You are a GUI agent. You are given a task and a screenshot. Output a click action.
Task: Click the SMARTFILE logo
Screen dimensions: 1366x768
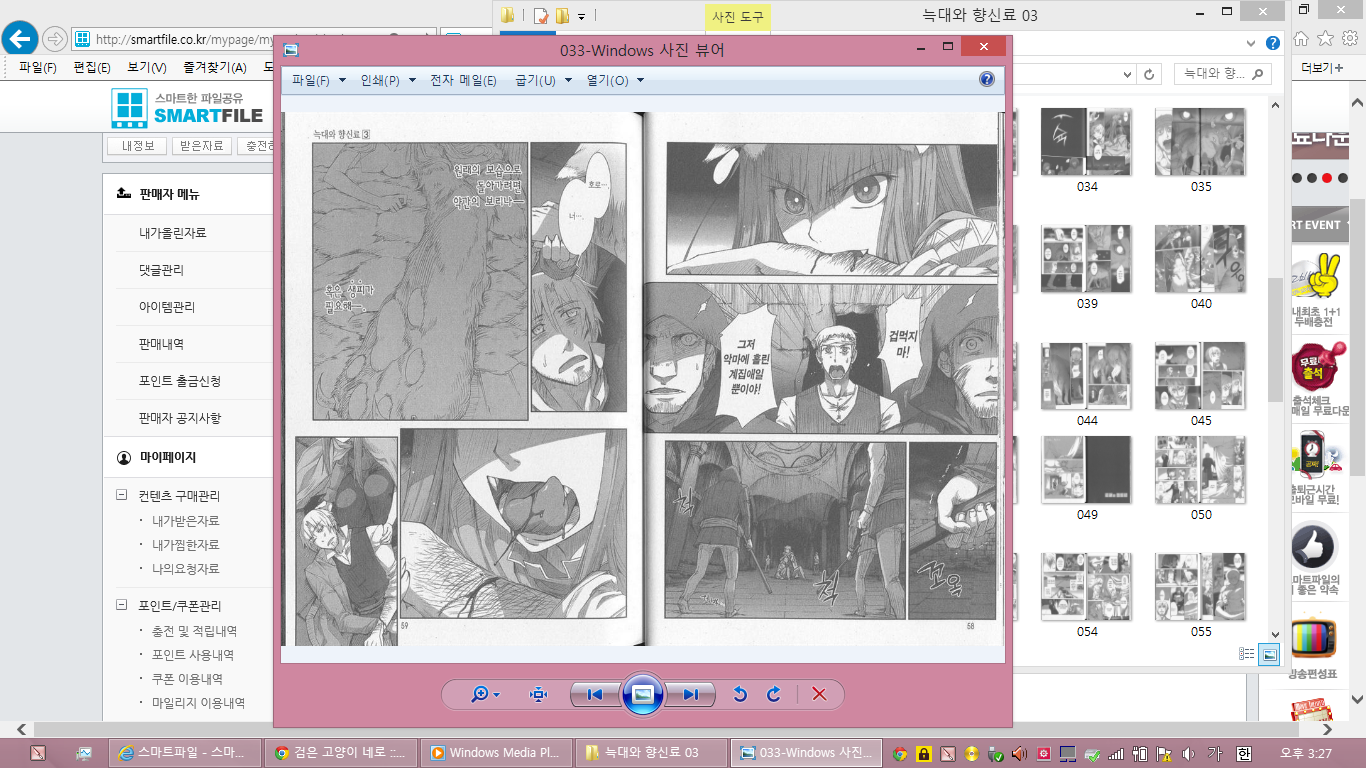tap(187, 109)
